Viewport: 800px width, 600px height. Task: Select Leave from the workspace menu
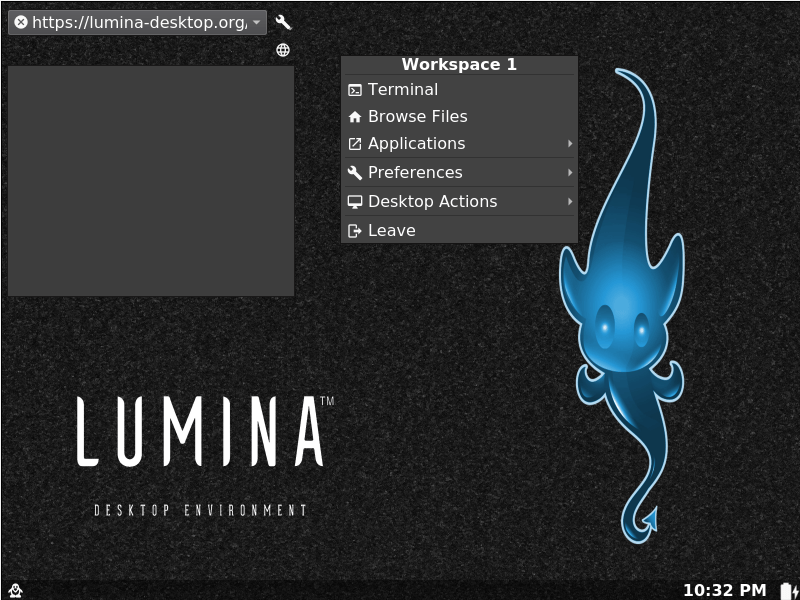(459, 231)
